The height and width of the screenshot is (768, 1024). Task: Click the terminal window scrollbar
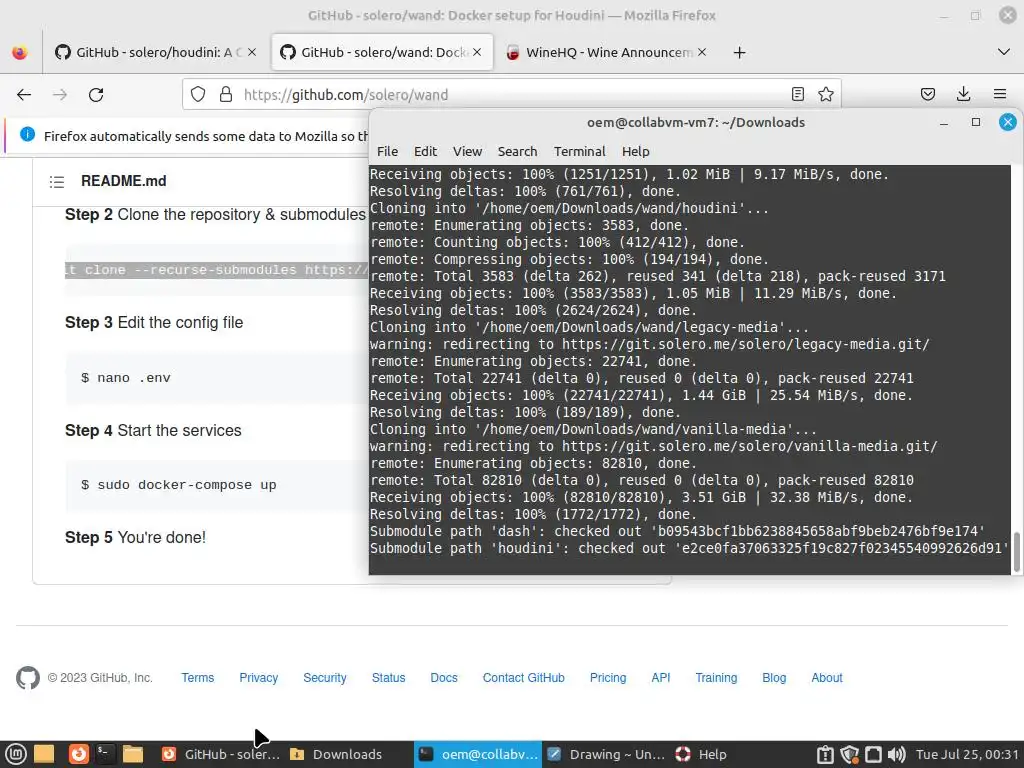coord(1016,552)
